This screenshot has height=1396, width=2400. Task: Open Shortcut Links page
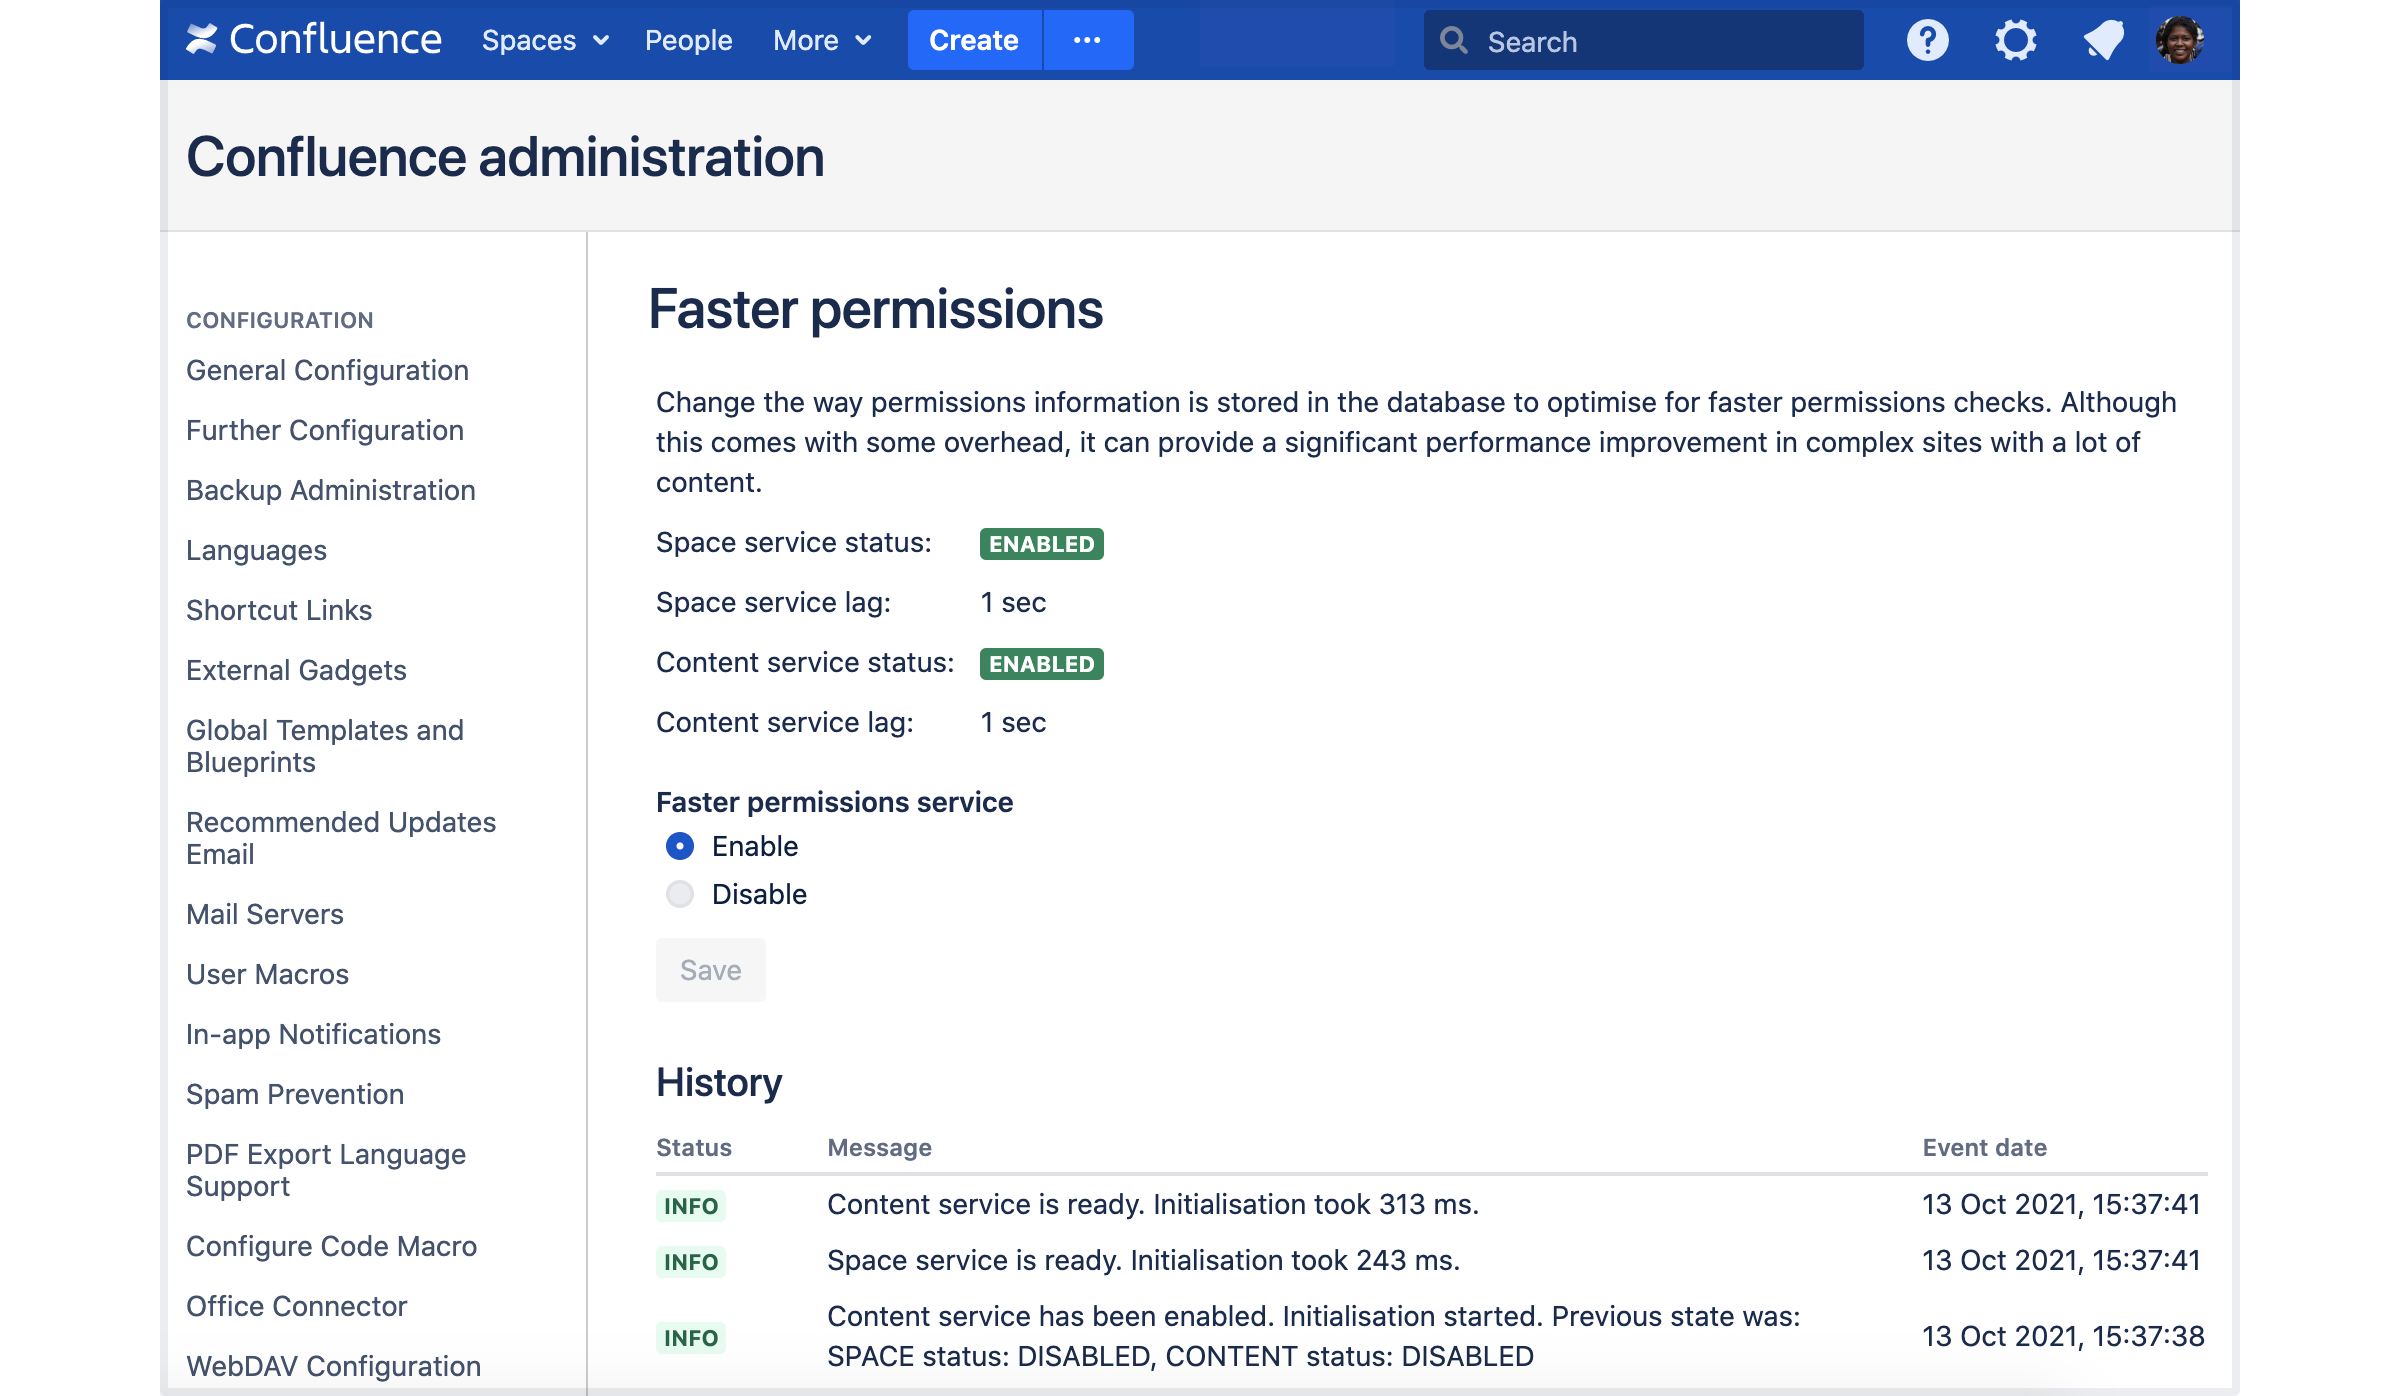(279, 610)
